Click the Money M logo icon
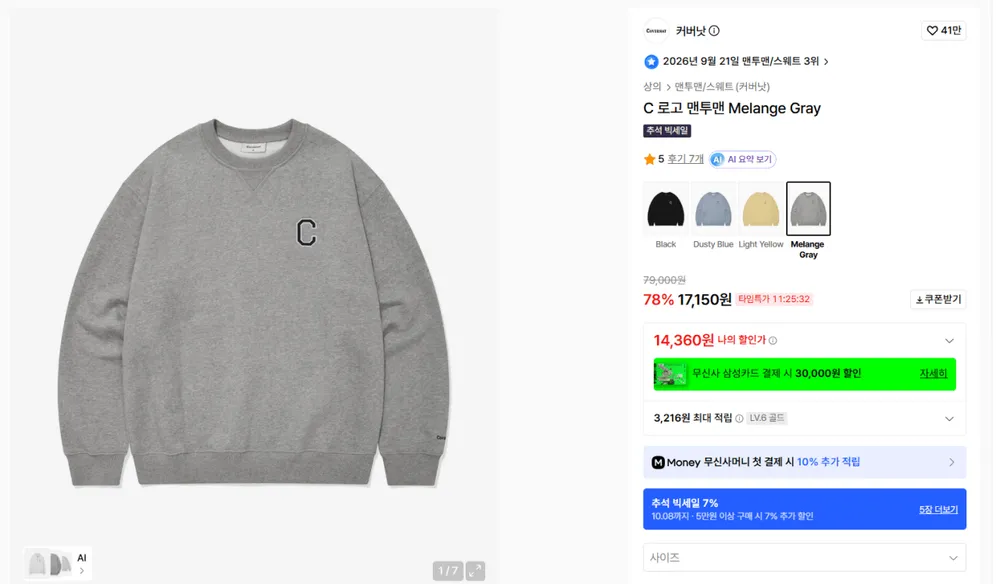The height and width of the screenshot is (584, 1000). (658, 462)
